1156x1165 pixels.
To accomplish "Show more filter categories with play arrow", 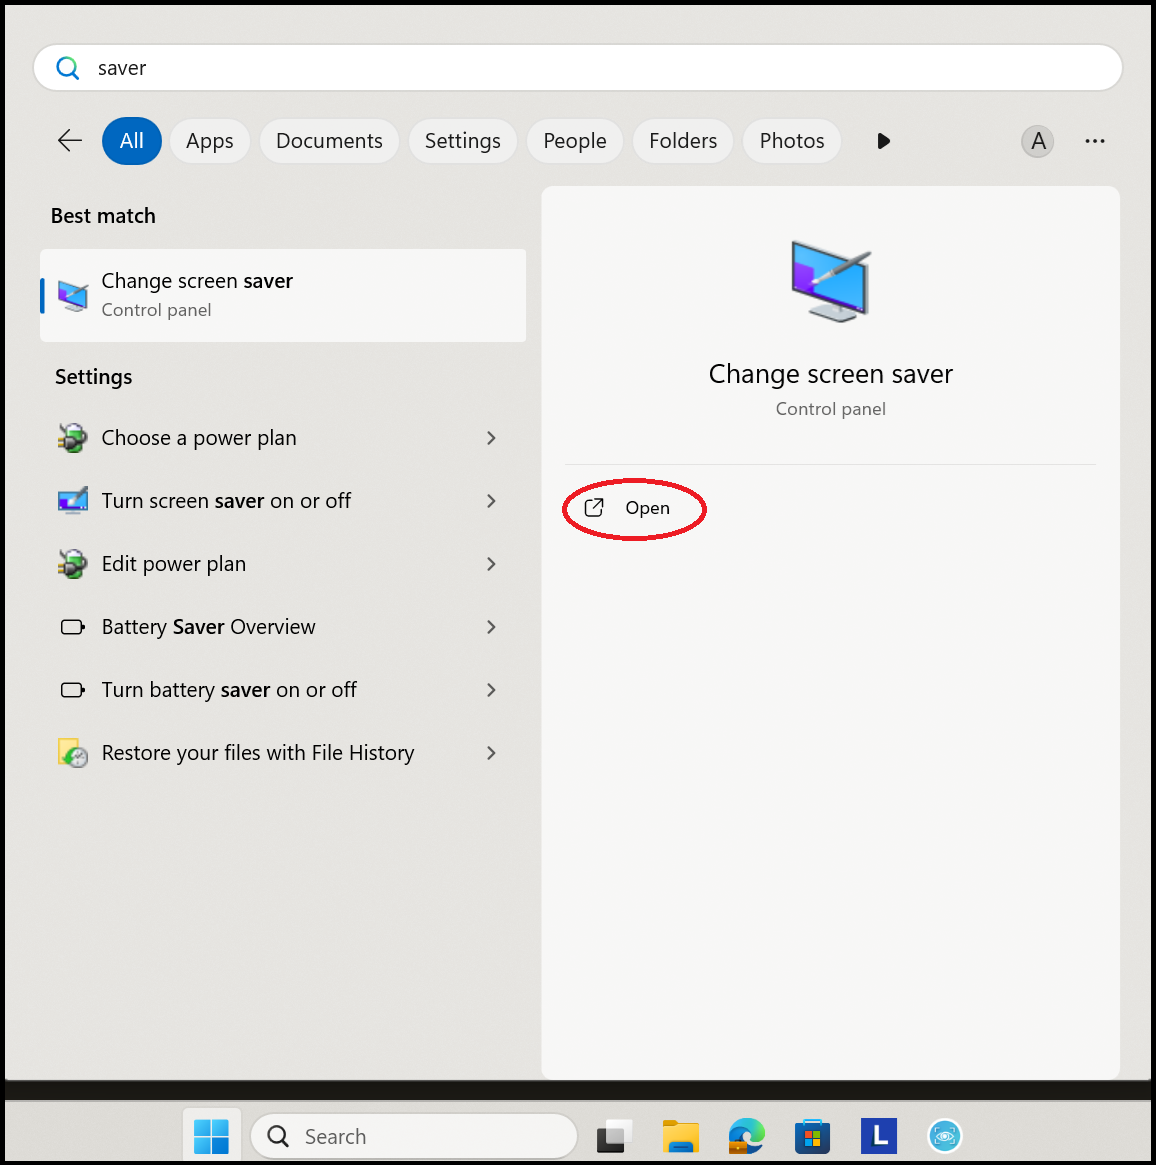I will [883, 141].
